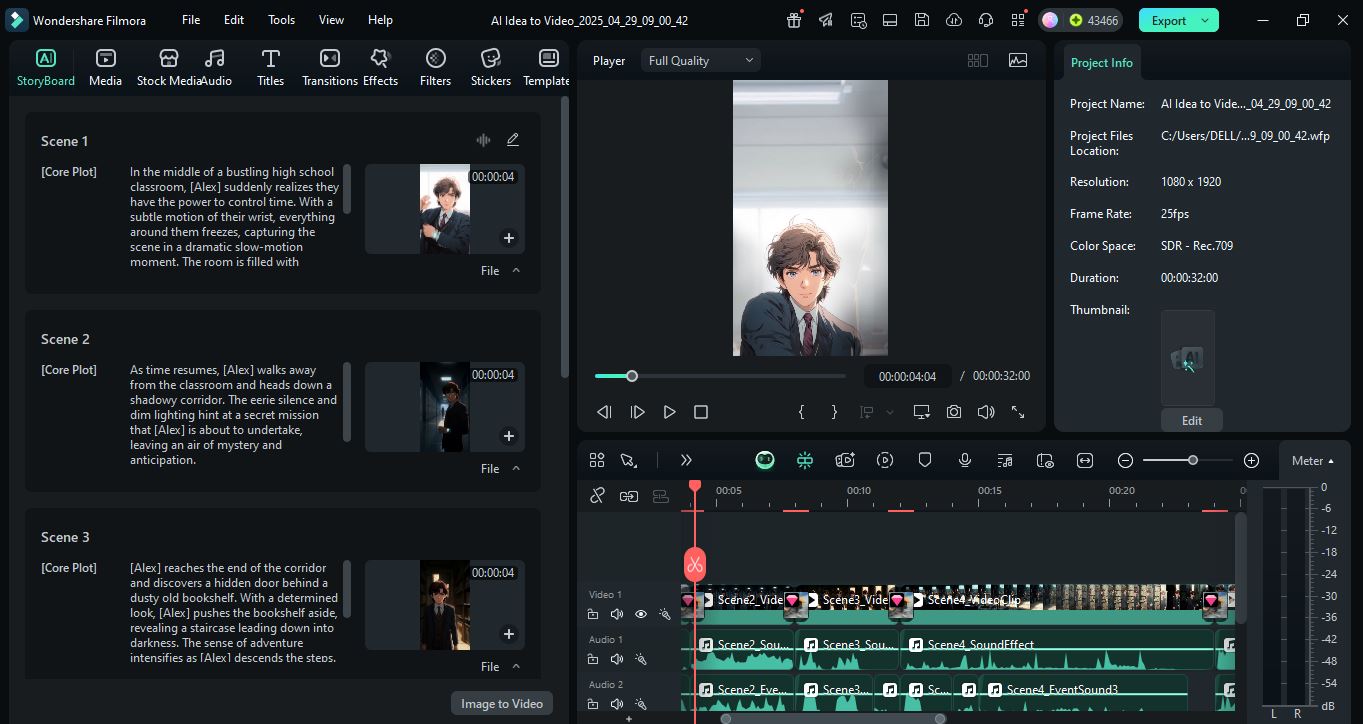Open cloud upload icon in title bar
The width and height of the screenshot is (1363, 724).
click(x=954, y=20)
